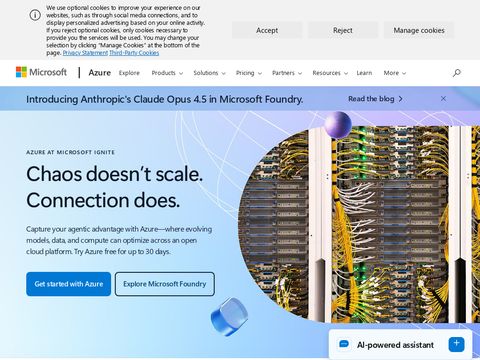480x360 pixels.
Task: Click the Read the blog arrow chevron
Action: (x=401, y=99)
